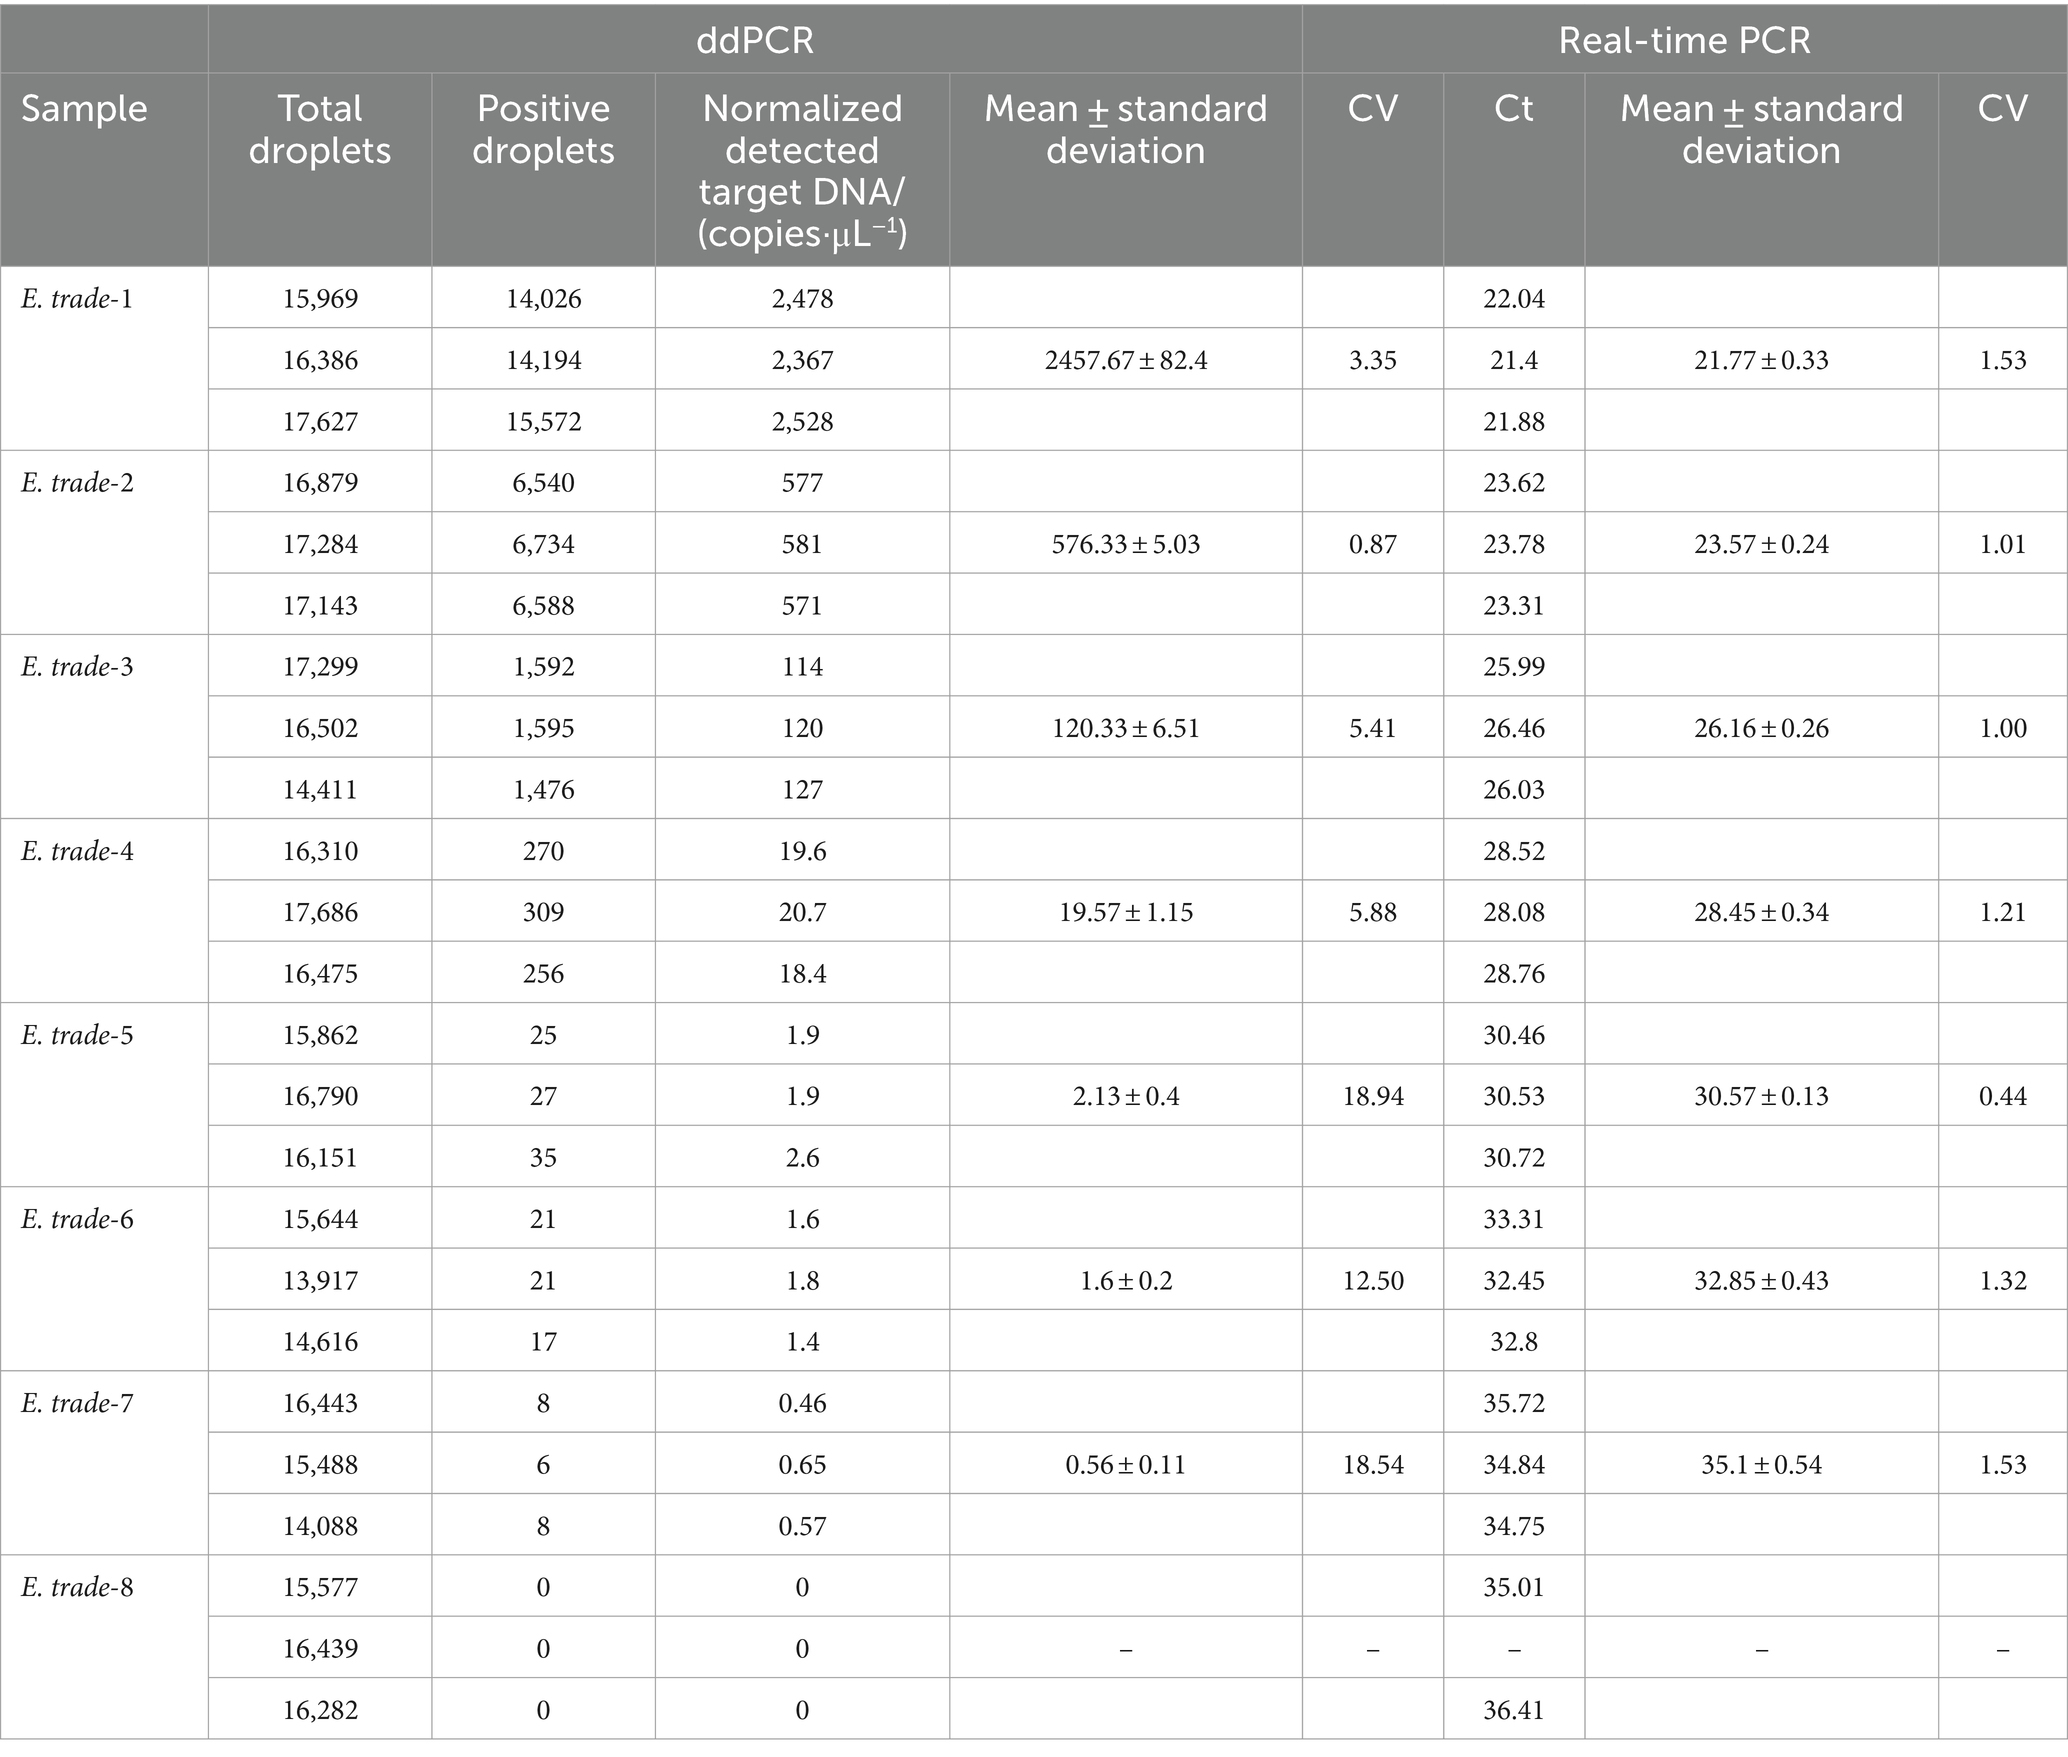Viewport: 2068px width, 1757px height.
Task: Select CV value 3.35
Action: pyautogui.click(x=1373, y=360)
